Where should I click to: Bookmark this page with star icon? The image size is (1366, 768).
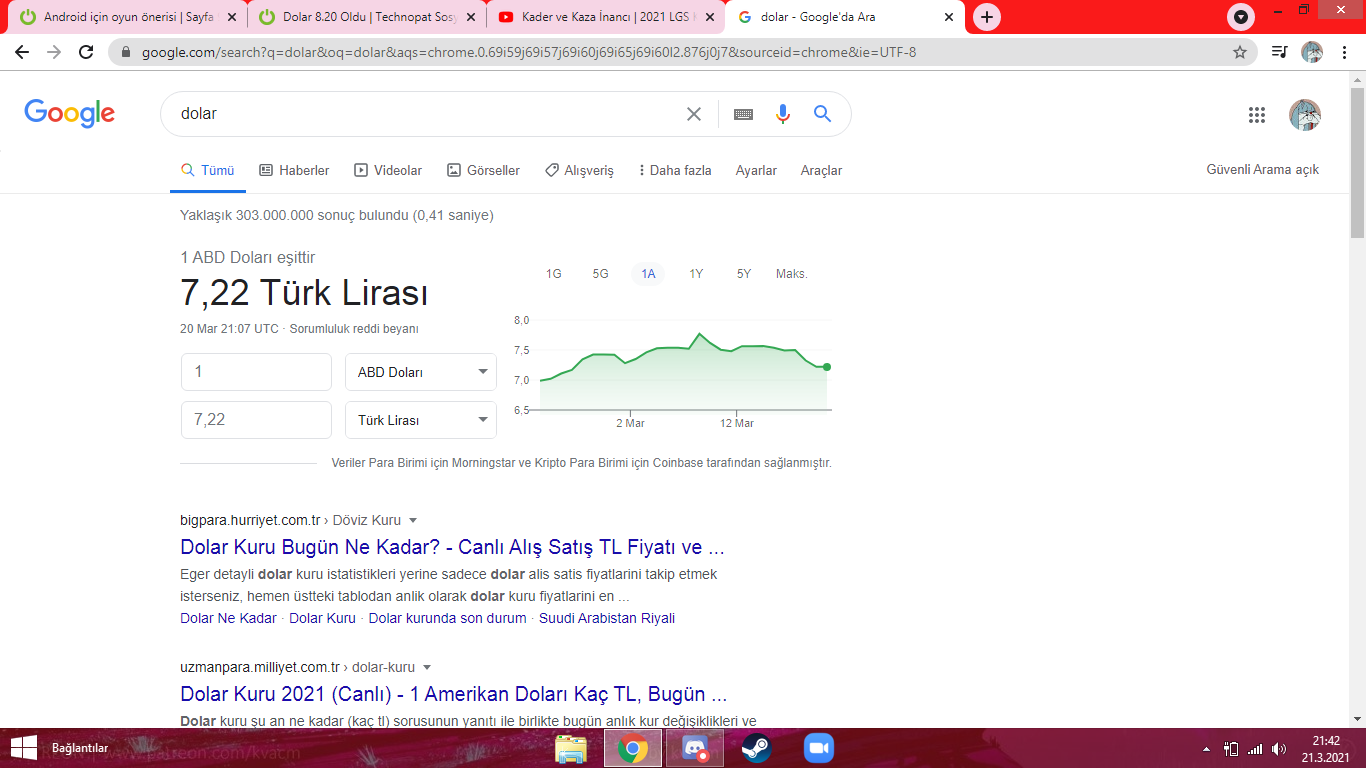(1240, 52)
